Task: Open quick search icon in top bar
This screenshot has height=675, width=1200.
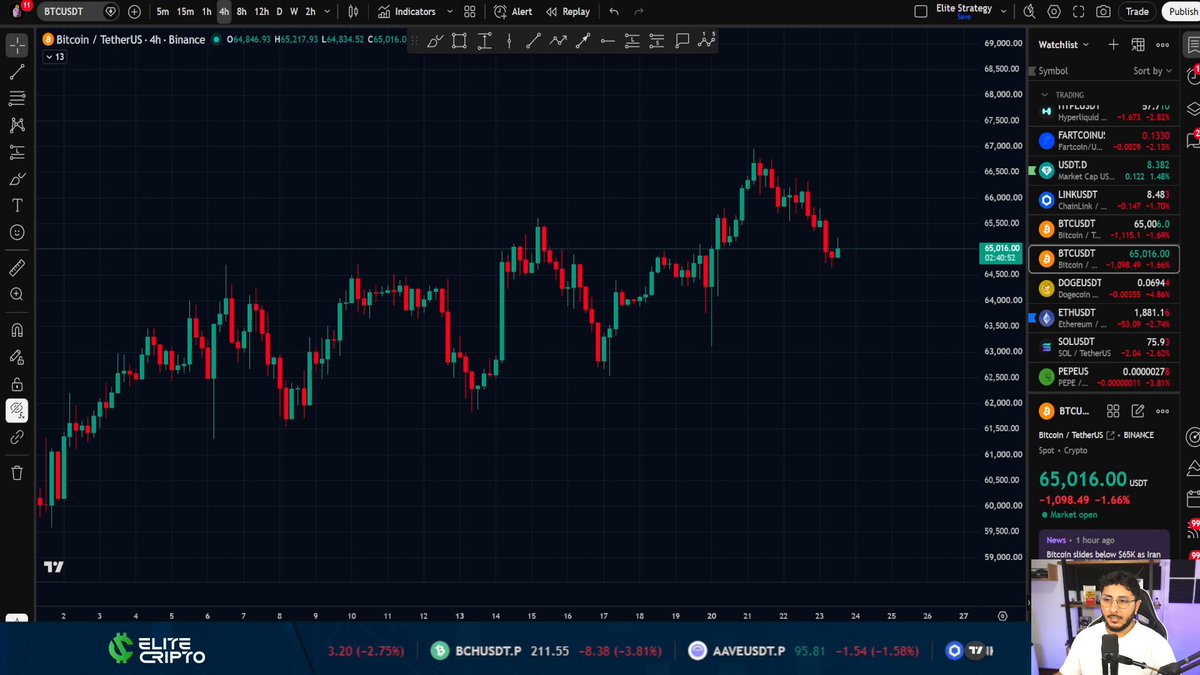Action: [1031, 12]
